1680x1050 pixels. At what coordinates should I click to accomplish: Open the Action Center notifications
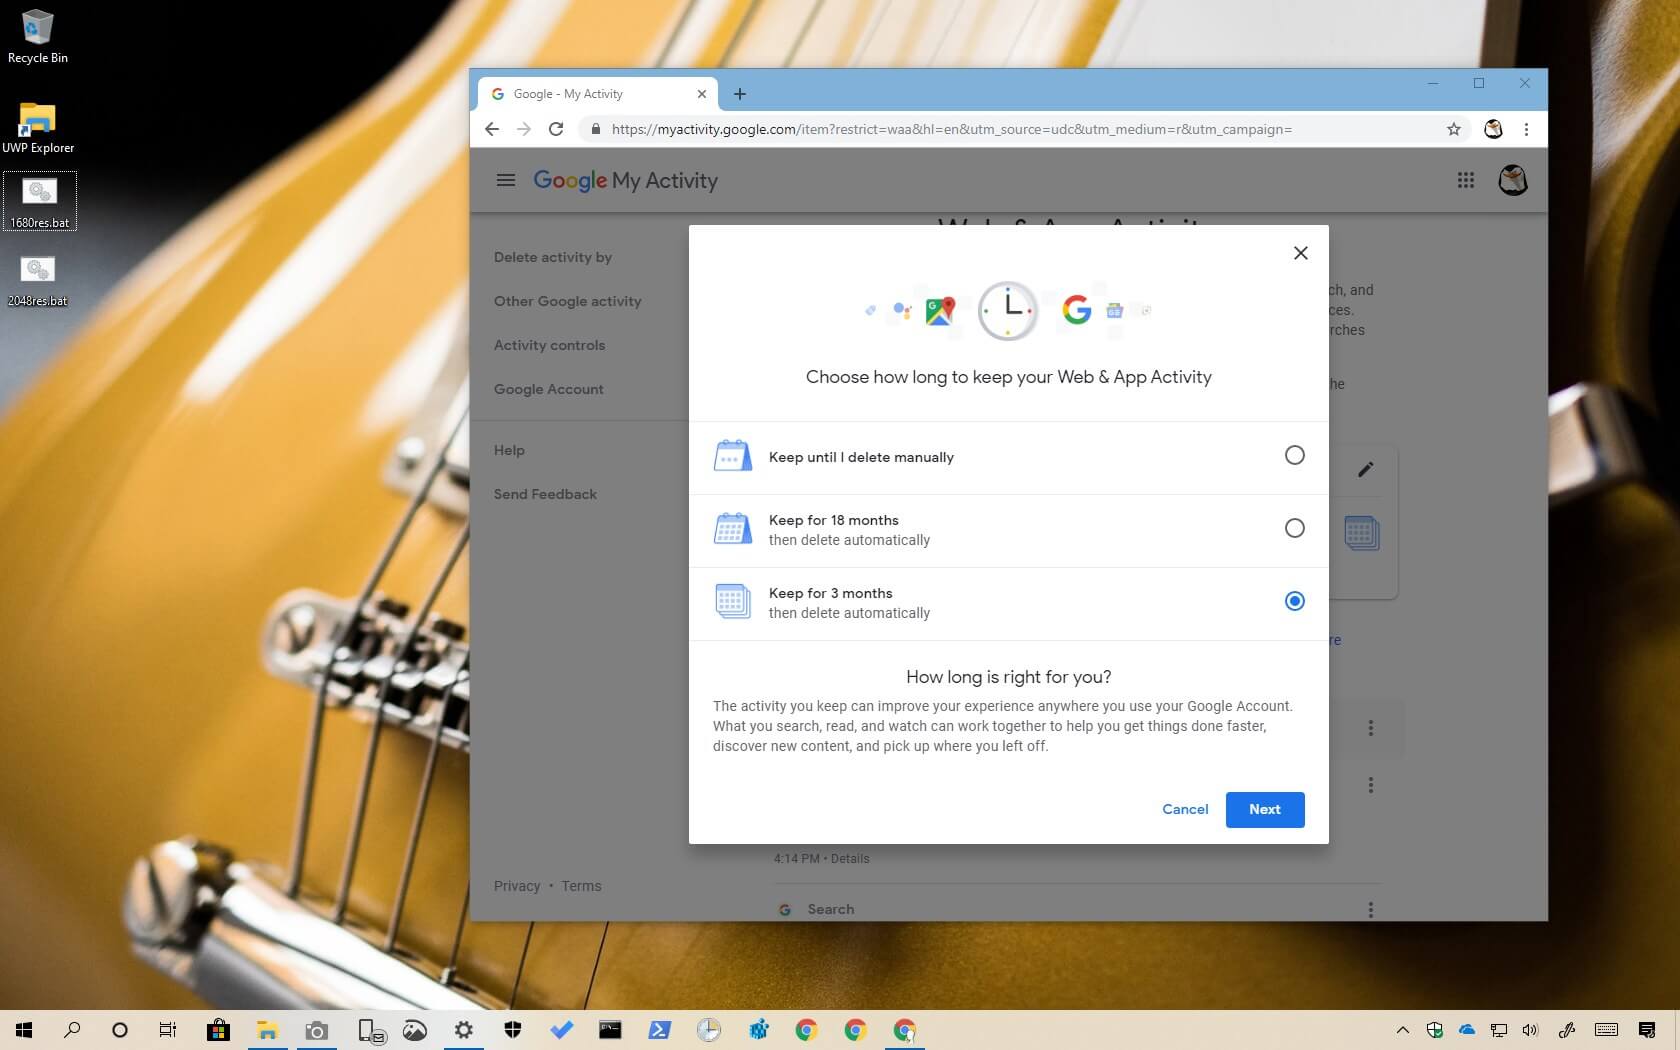1647,1030
